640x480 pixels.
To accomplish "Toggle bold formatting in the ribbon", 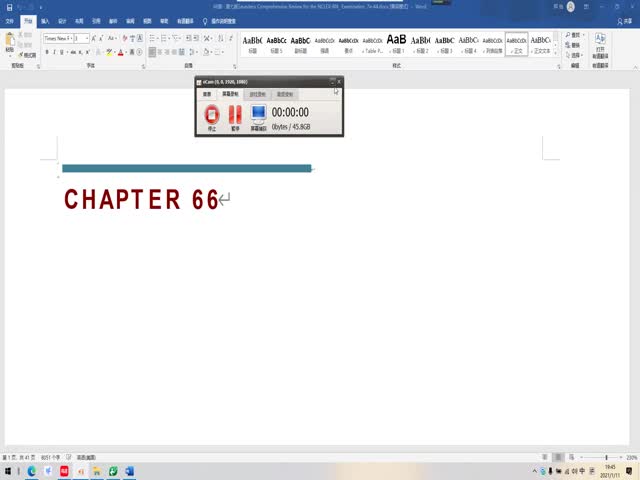I will [x=47, y=51].
